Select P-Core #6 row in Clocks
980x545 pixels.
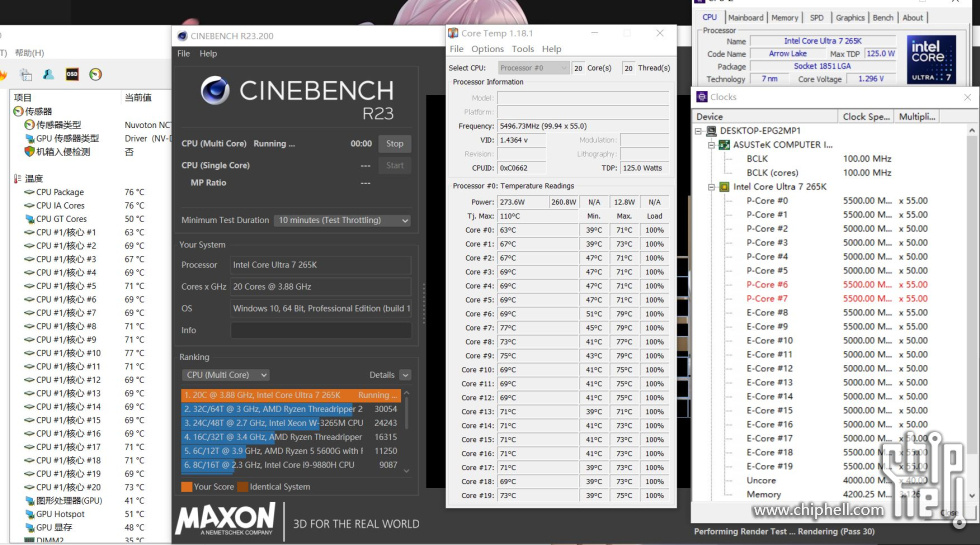tap(831, 285)
